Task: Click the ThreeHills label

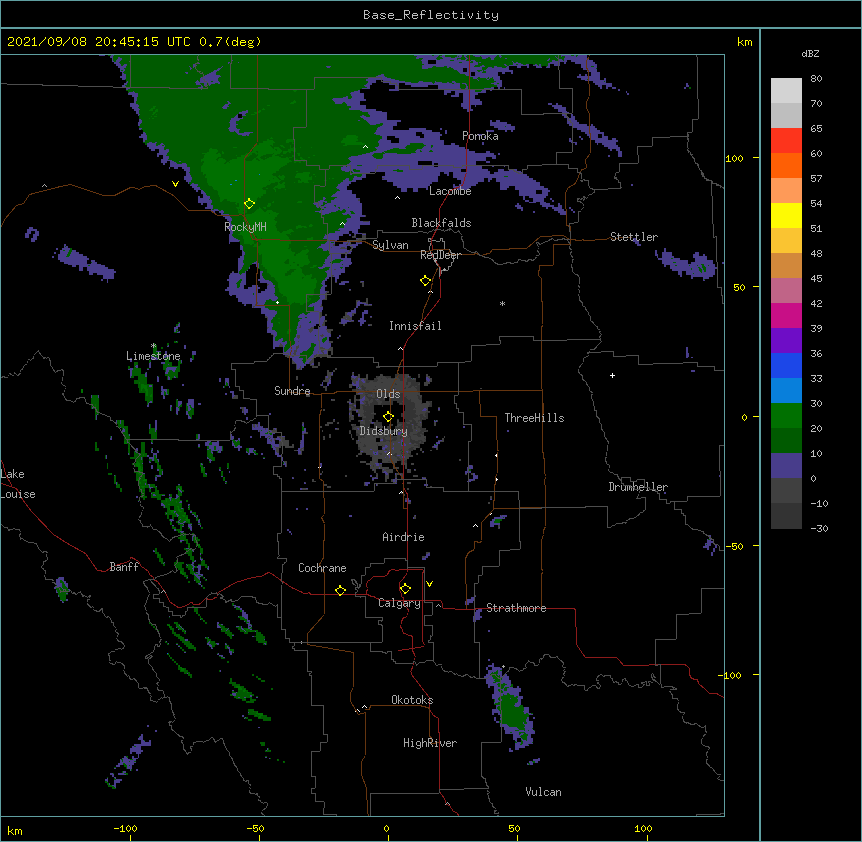Action: pos(534,418)
